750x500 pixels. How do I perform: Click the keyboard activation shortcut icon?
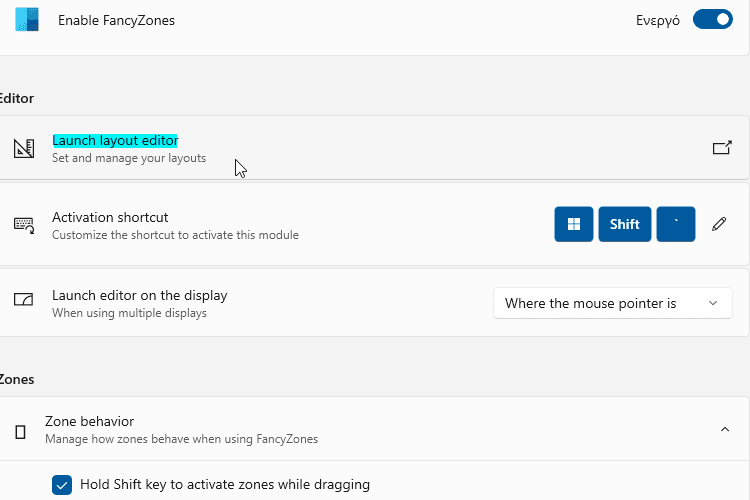click(x=23, y=224)
